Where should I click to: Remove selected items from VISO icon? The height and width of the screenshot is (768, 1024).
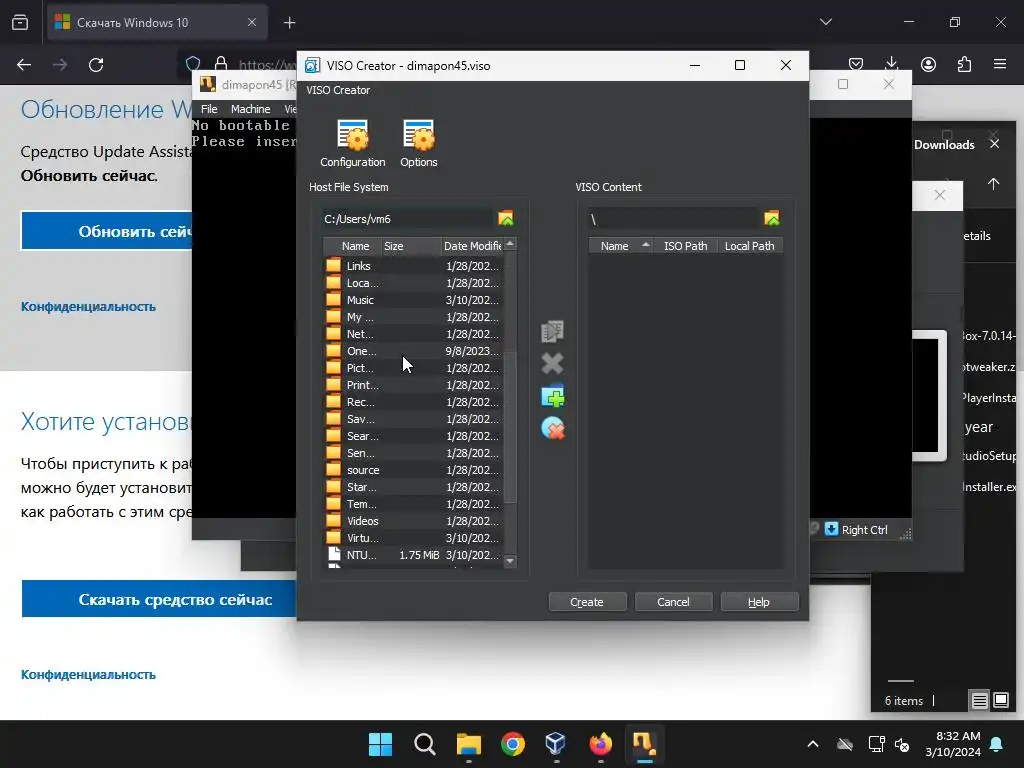click(x=552, y=363)
